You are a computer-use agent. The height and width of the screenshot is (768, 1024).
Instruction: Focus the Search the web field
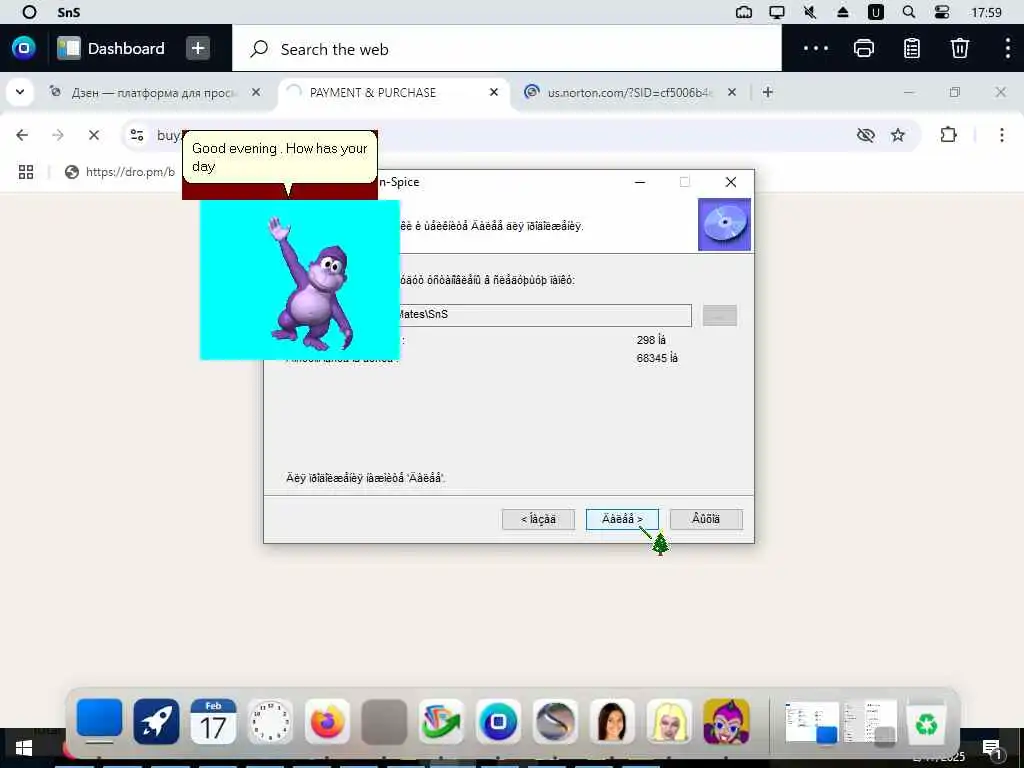point(507,48)
